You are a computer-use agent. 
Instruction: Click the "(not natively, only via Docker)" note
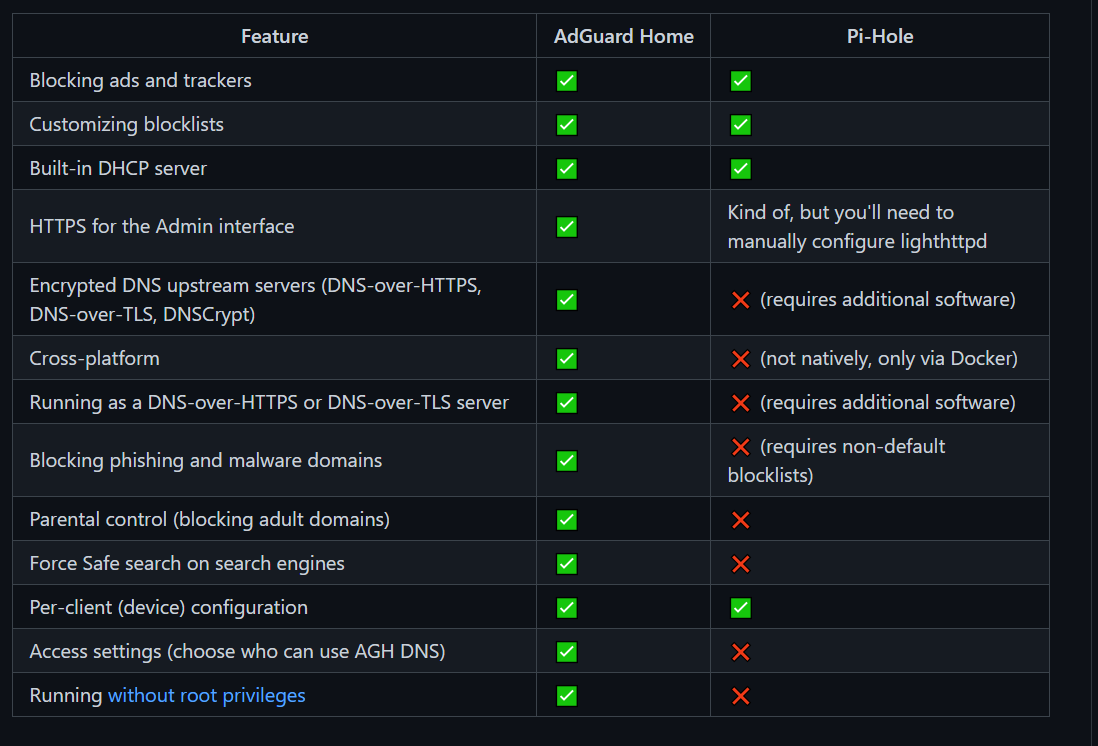(x=889, y=358)
